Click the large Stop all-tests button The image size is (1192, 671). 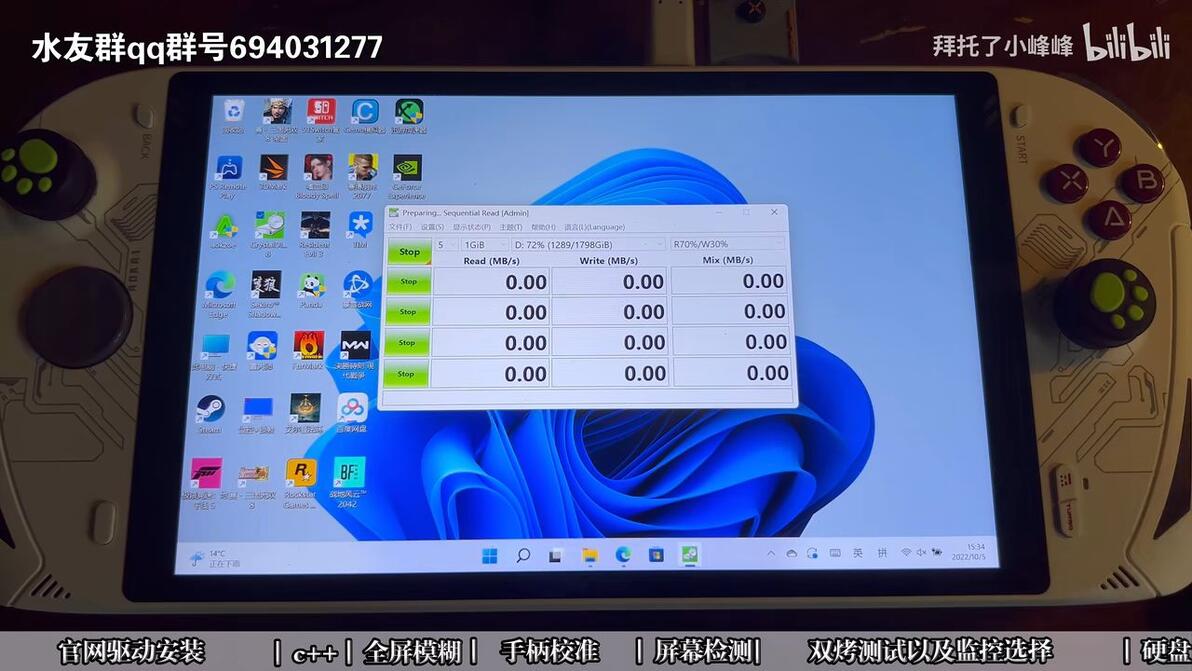coord(409,252)
